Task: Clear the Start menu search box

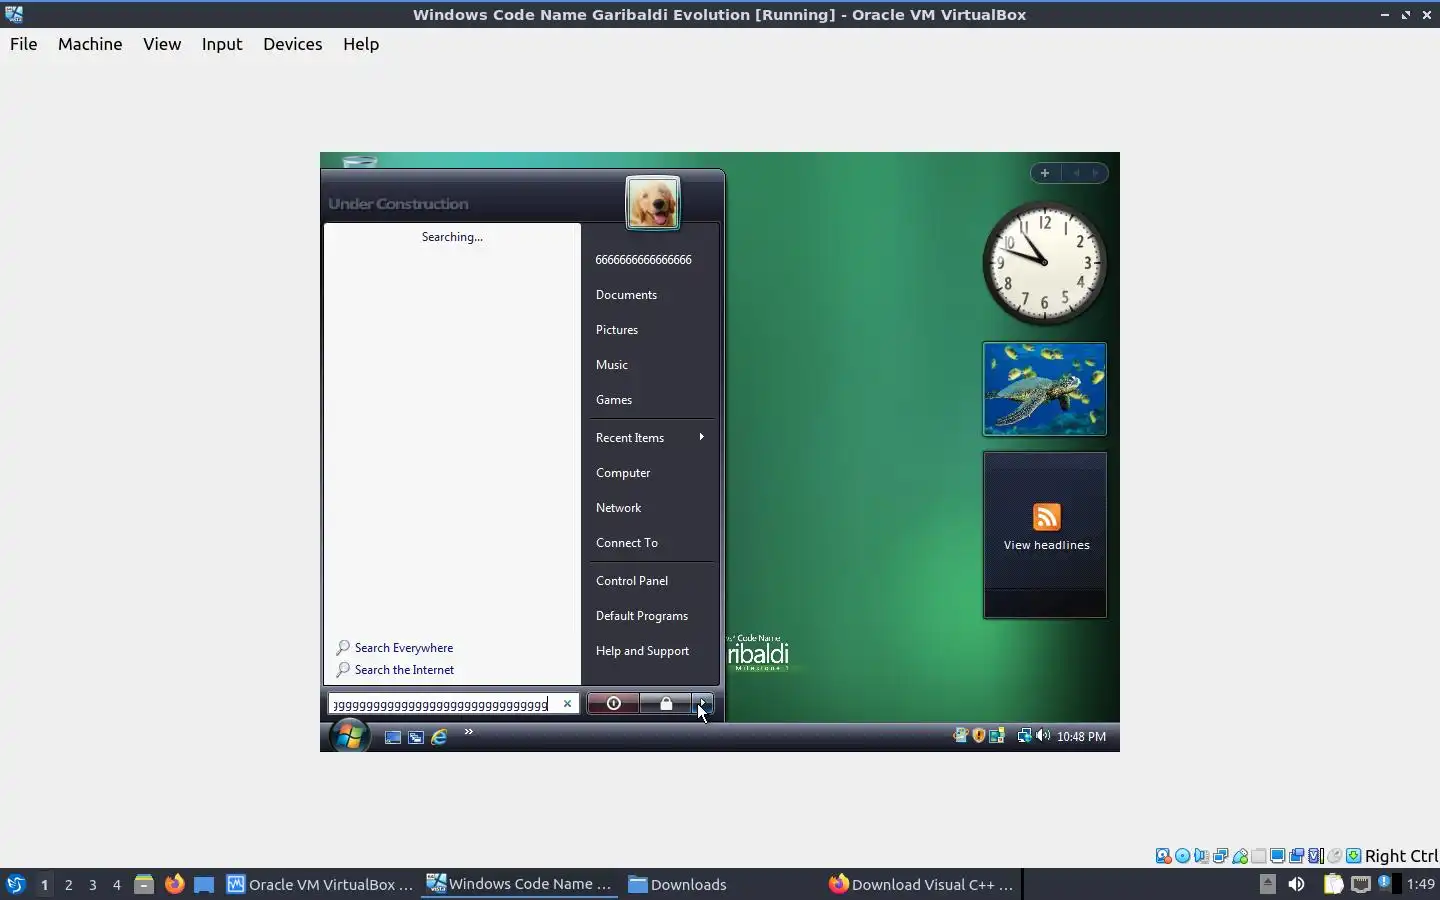Action: click(567, 704)
